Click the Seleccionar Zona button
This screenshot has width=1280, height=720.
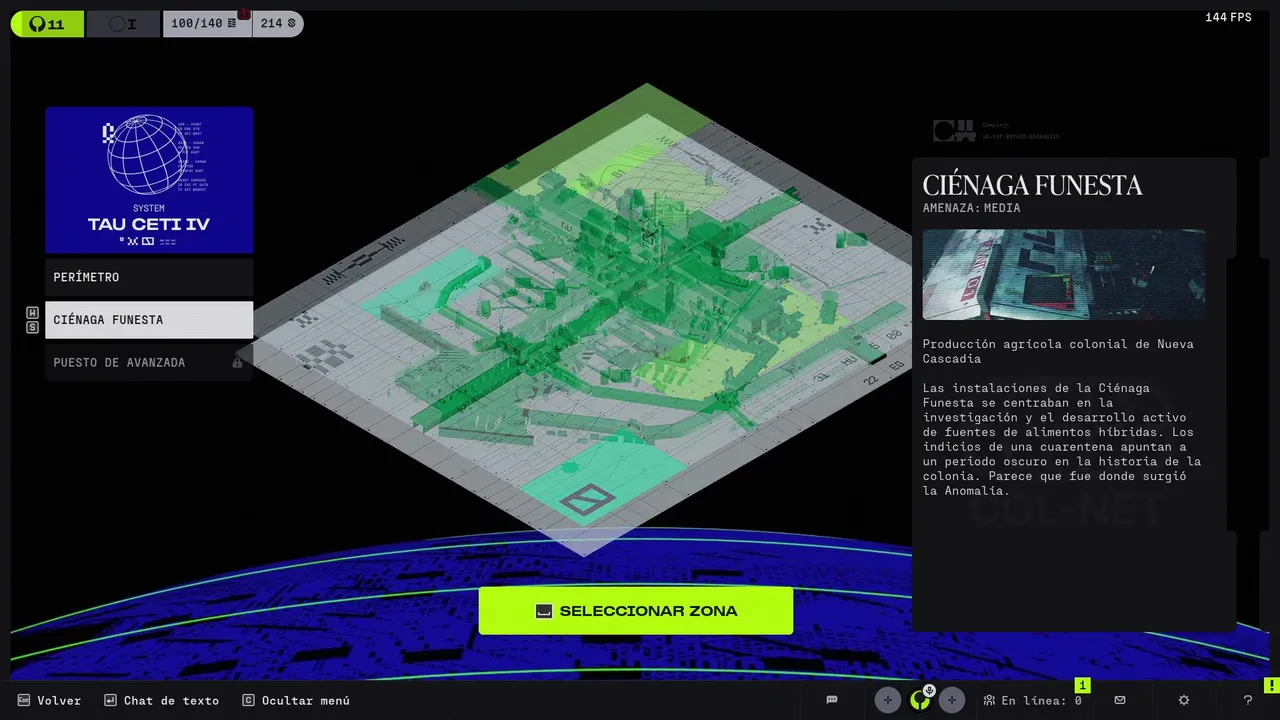[636, 611]
